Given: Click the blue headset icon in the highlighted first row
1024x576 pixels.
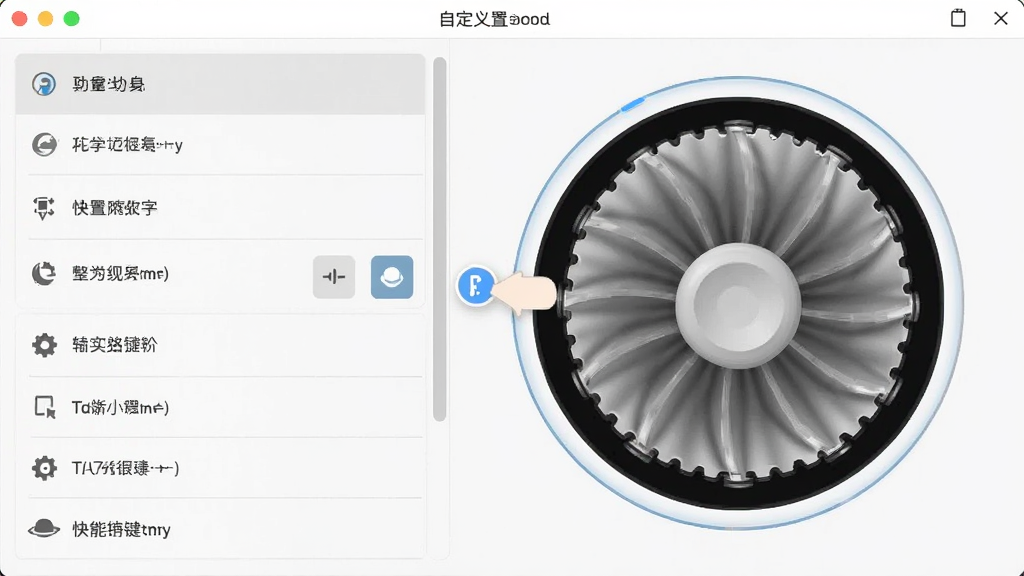Looking at the screenshot, I should (44, 84).
